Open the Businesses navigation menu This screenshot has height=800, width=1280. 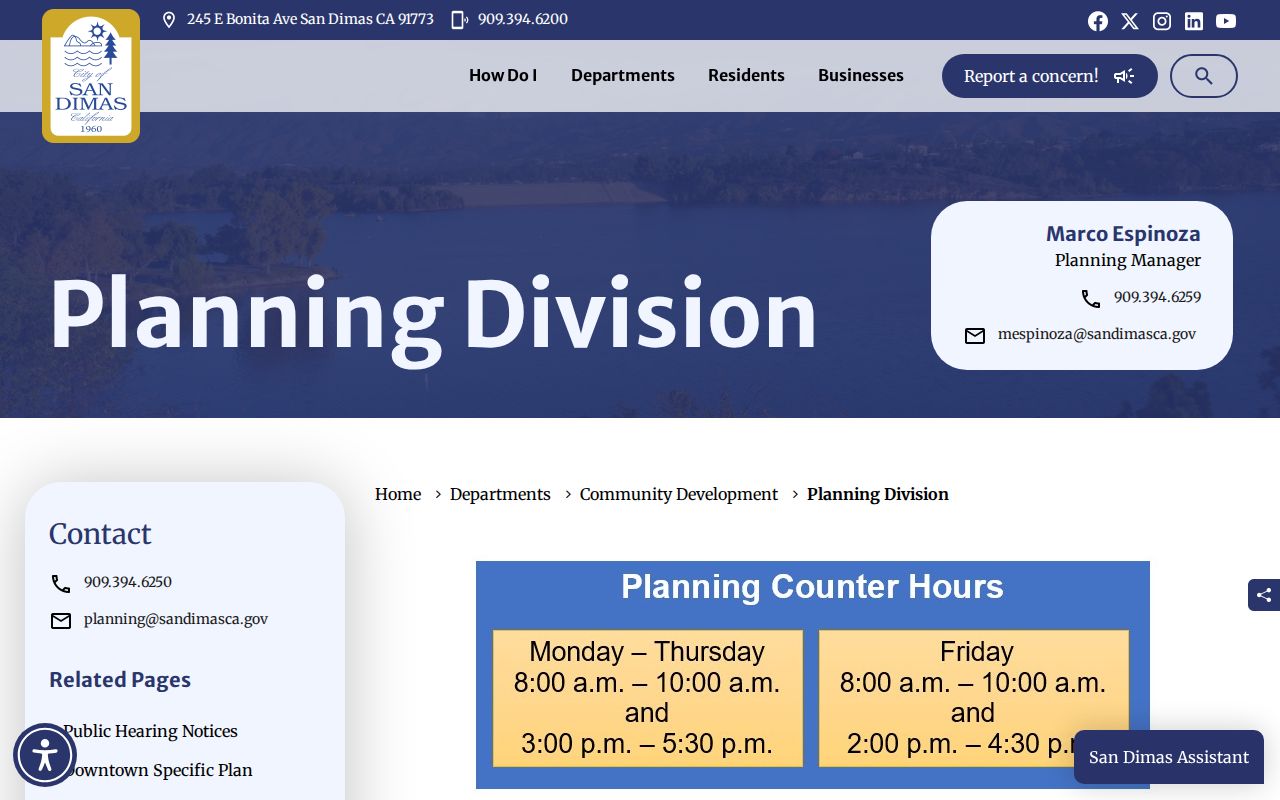(x=861, y=75)
